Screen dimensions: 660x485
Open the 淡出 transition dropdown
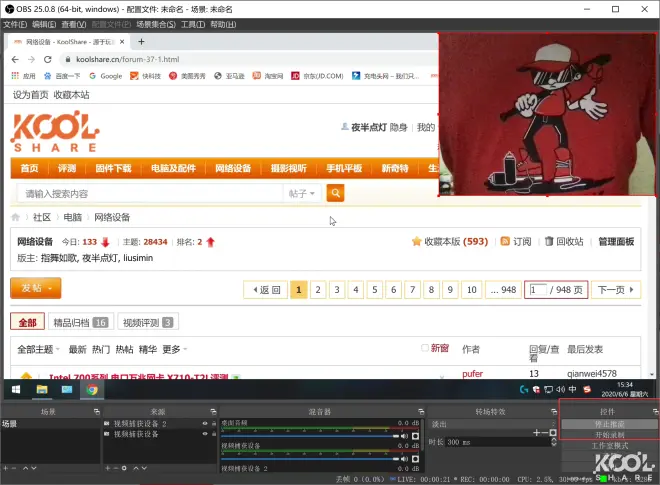pyautogui.click(x=492, y=424)
